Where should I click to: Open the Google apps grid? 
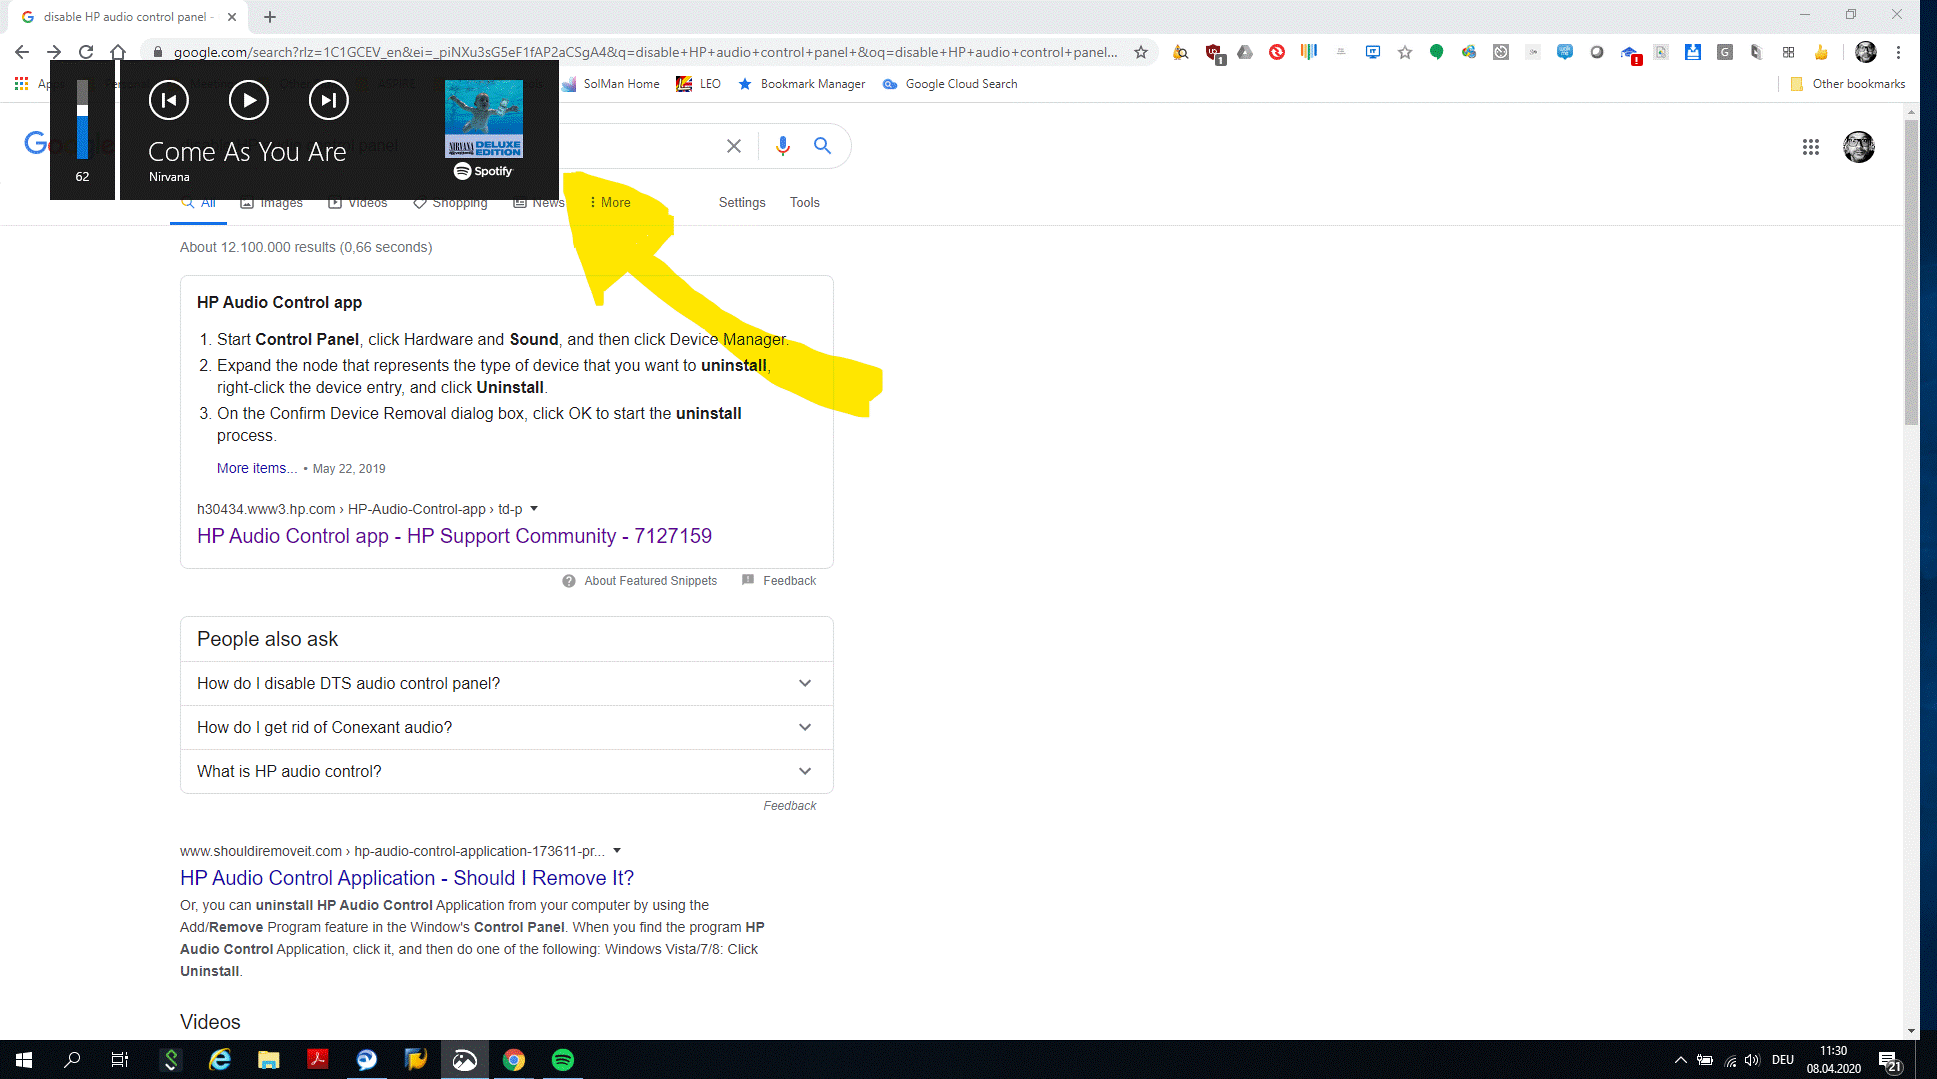pyautogui.click(x=1810, y=147)
